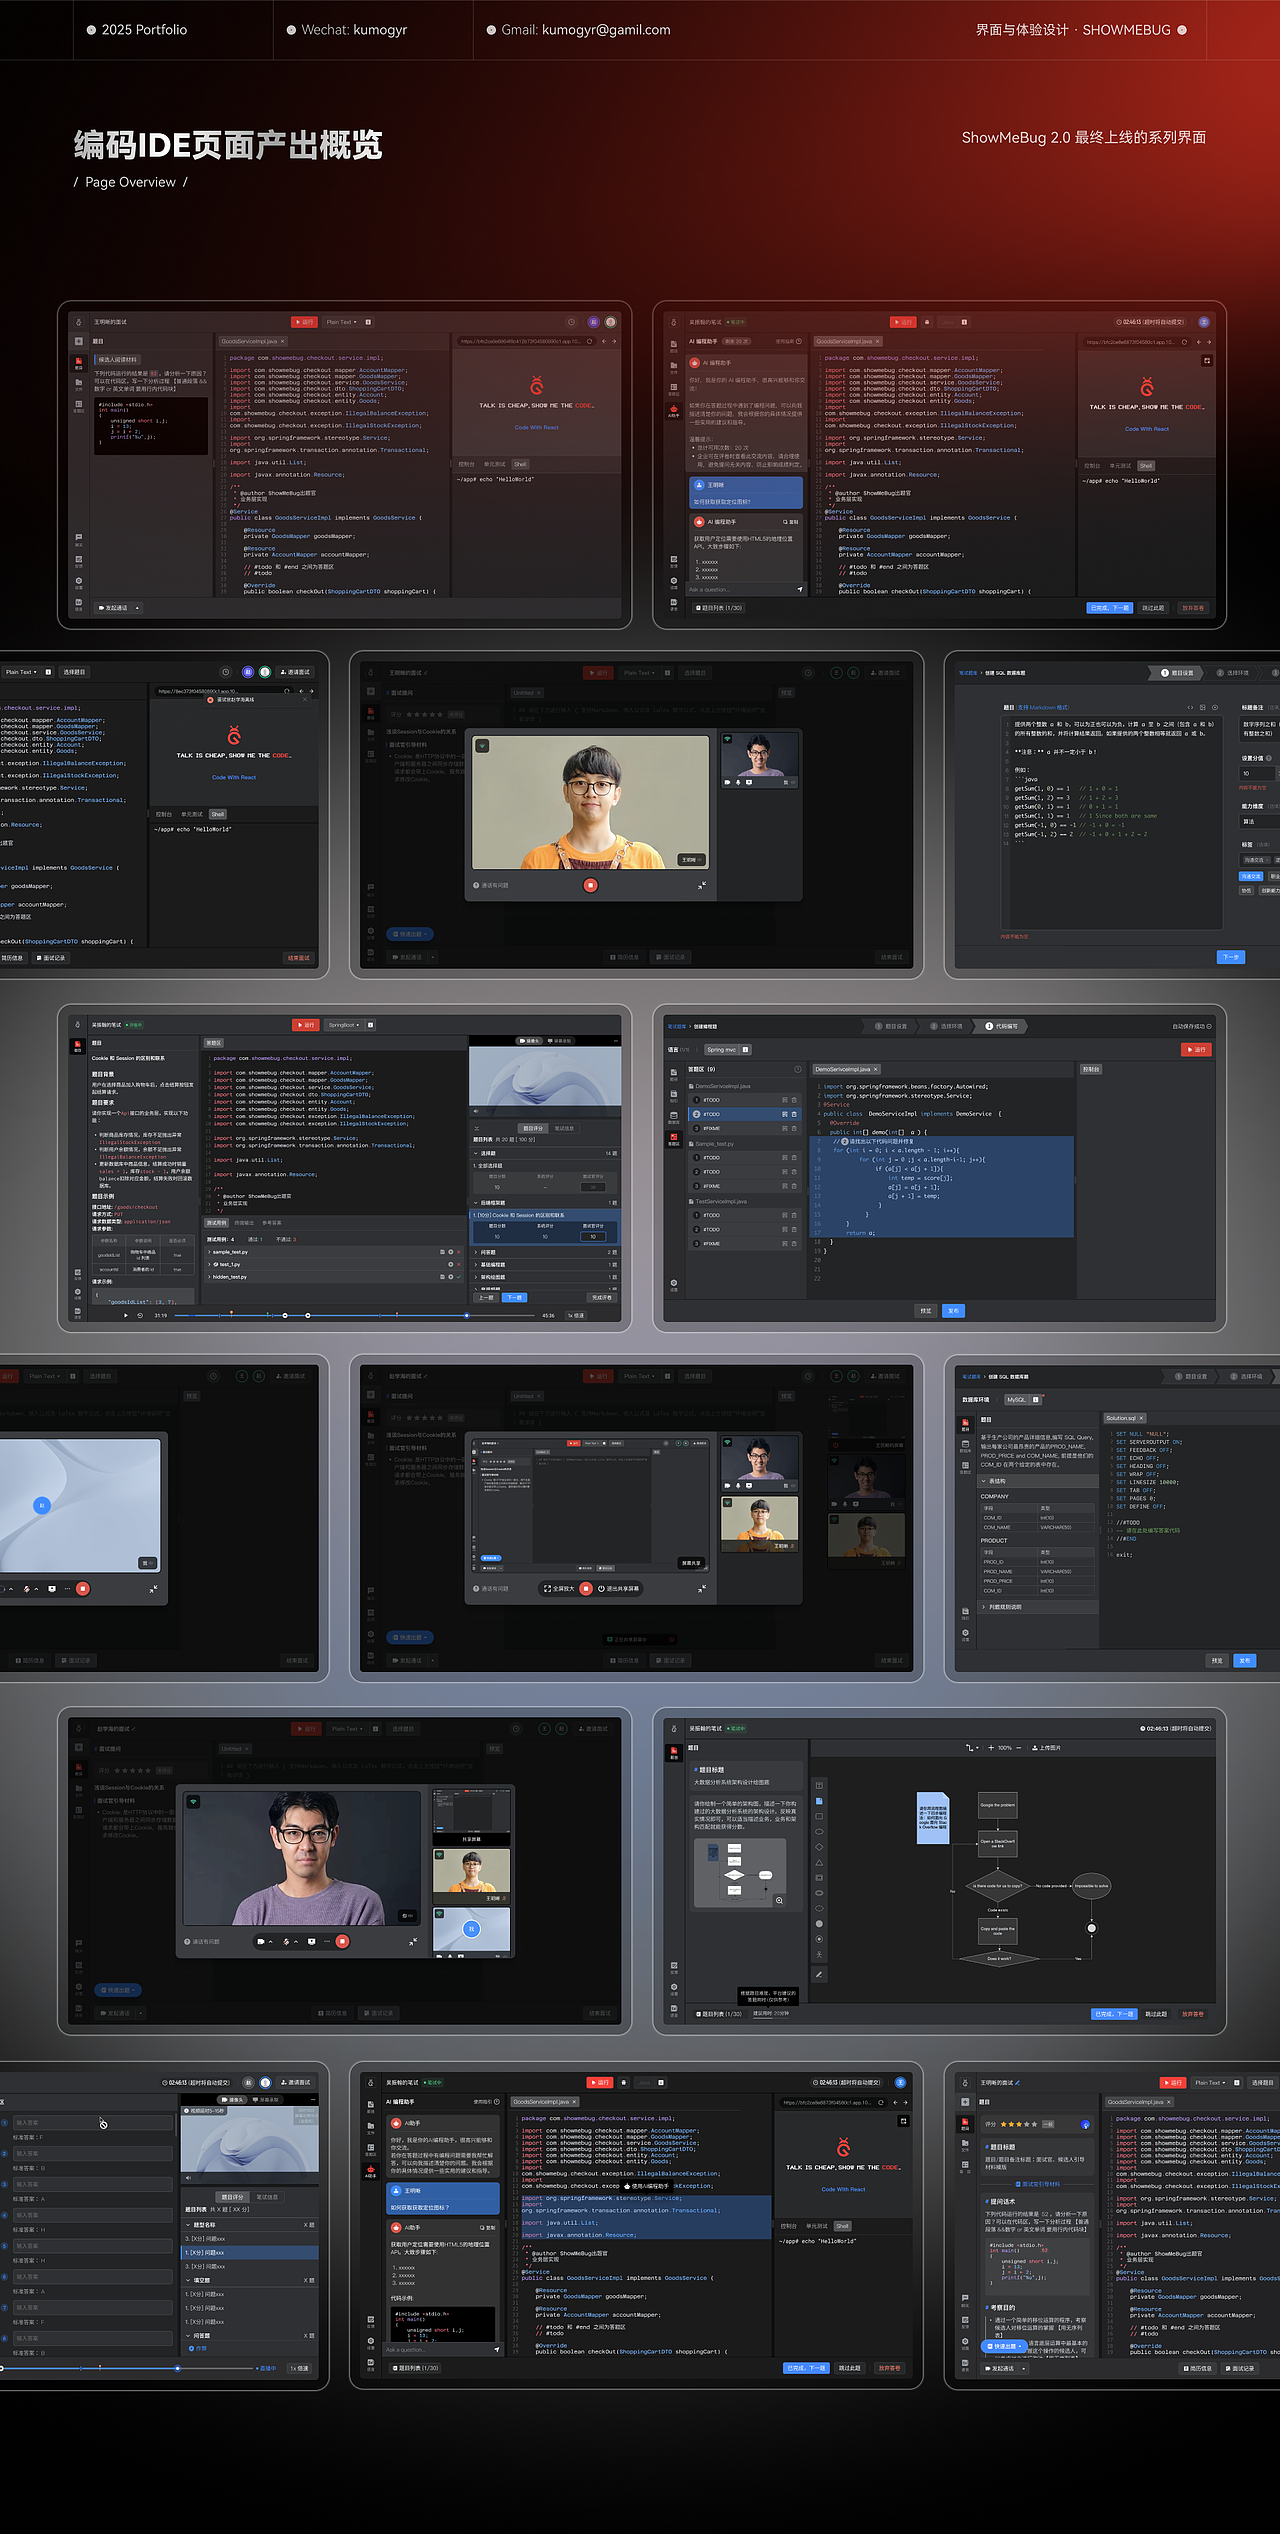Shrink the orange-shirt interview video window

coord(702,885)
